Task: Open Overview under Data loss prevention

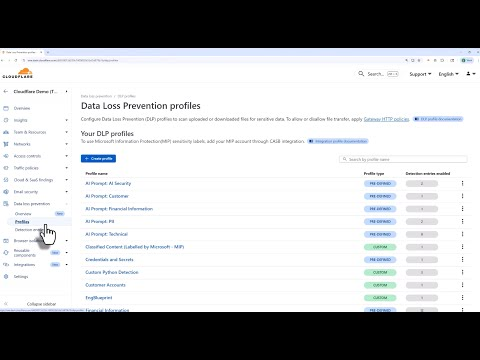Action: [x=23, y=214]
